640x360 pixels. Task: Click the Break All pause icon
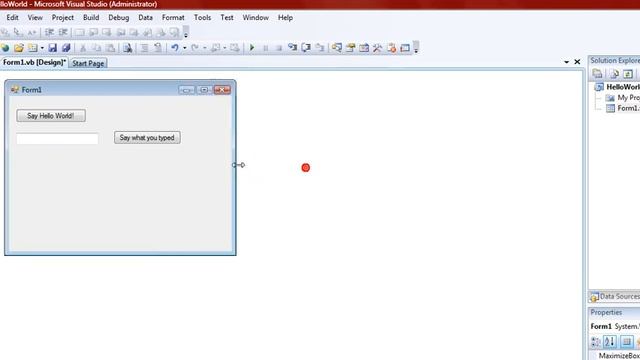[265, 48]
